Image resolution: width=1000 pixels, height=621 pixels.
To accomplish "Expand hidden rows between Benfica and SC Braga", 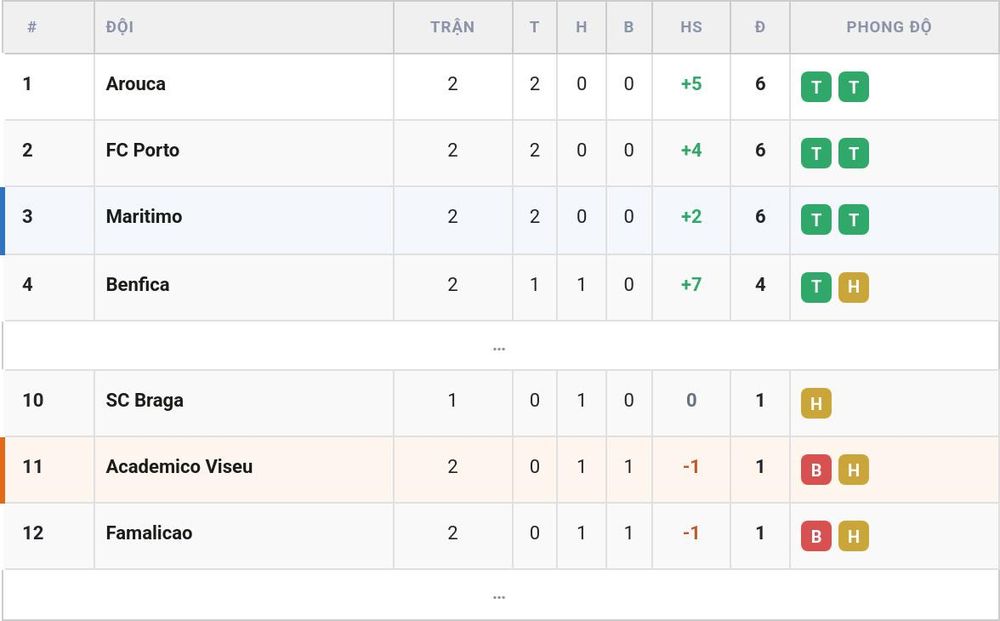I will click(x=499, y=346).
